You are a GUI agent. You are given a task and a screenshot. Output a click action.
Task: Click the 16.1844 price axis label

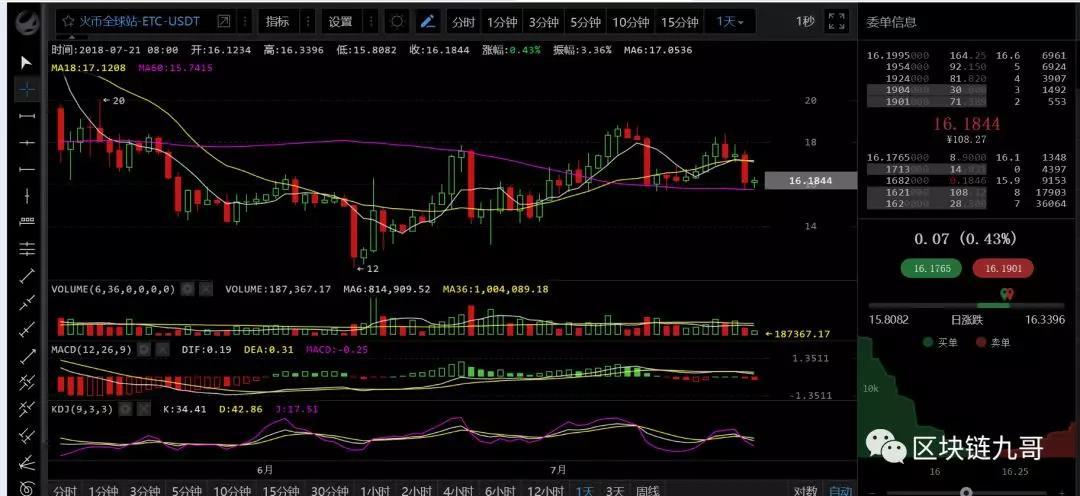click(x=811, y=180)
